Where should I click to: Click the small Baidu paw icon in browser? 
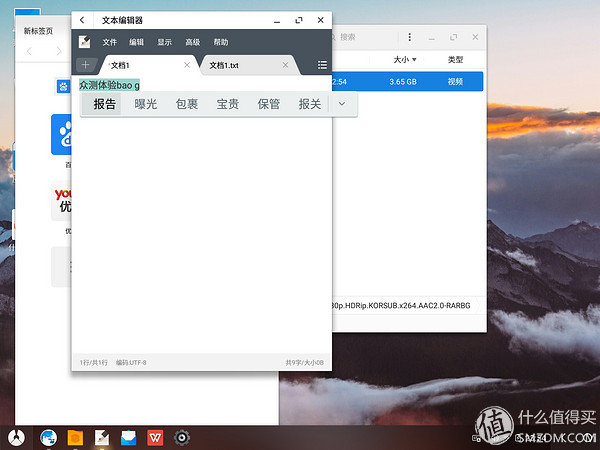[x=64, y=87]
